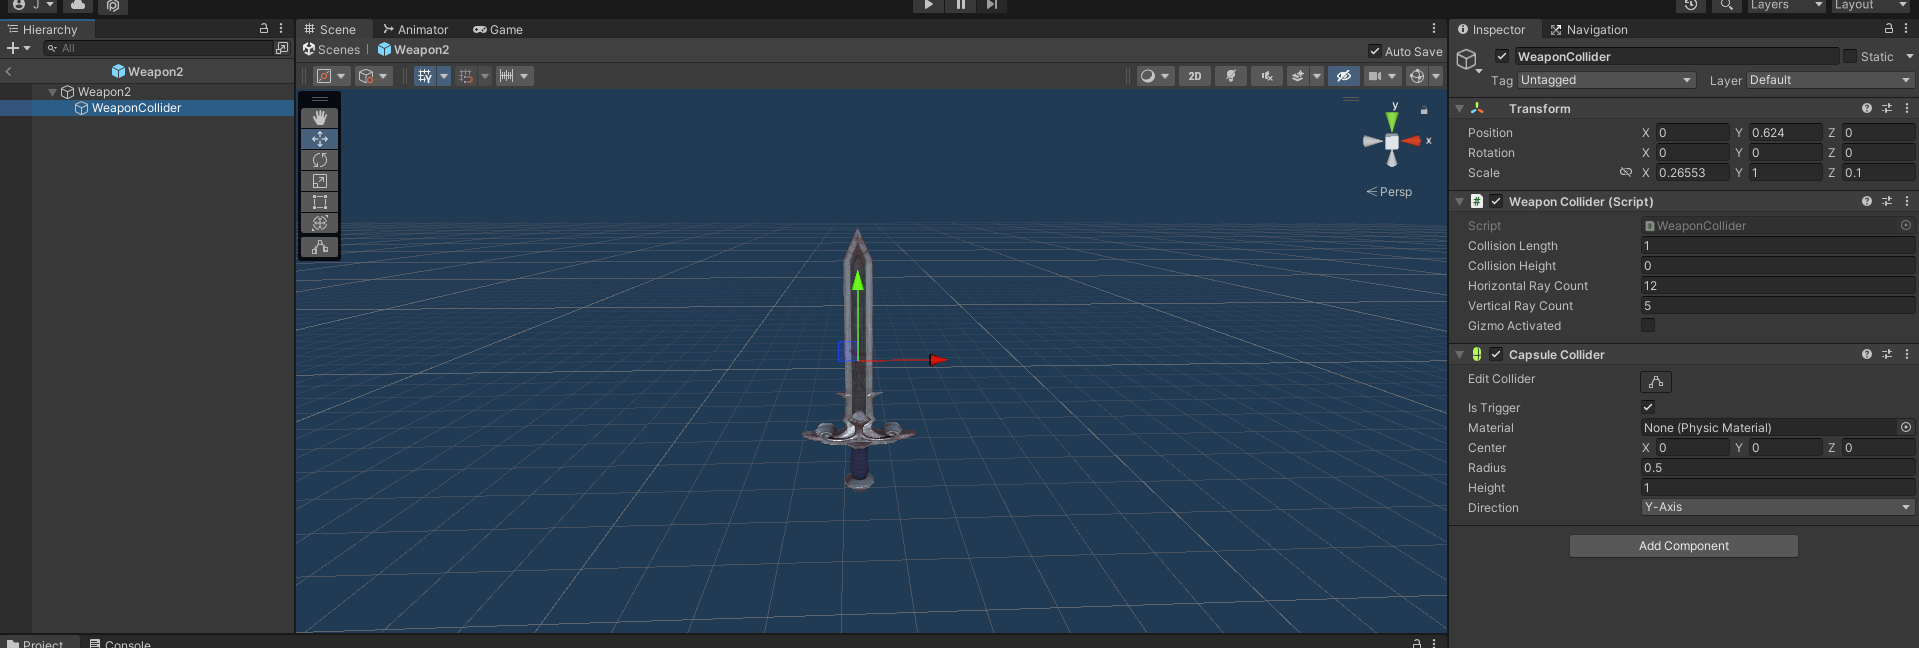Toggle scene lighting button
This screenshot has width=1919, height=648.
tap(1231, 76)
